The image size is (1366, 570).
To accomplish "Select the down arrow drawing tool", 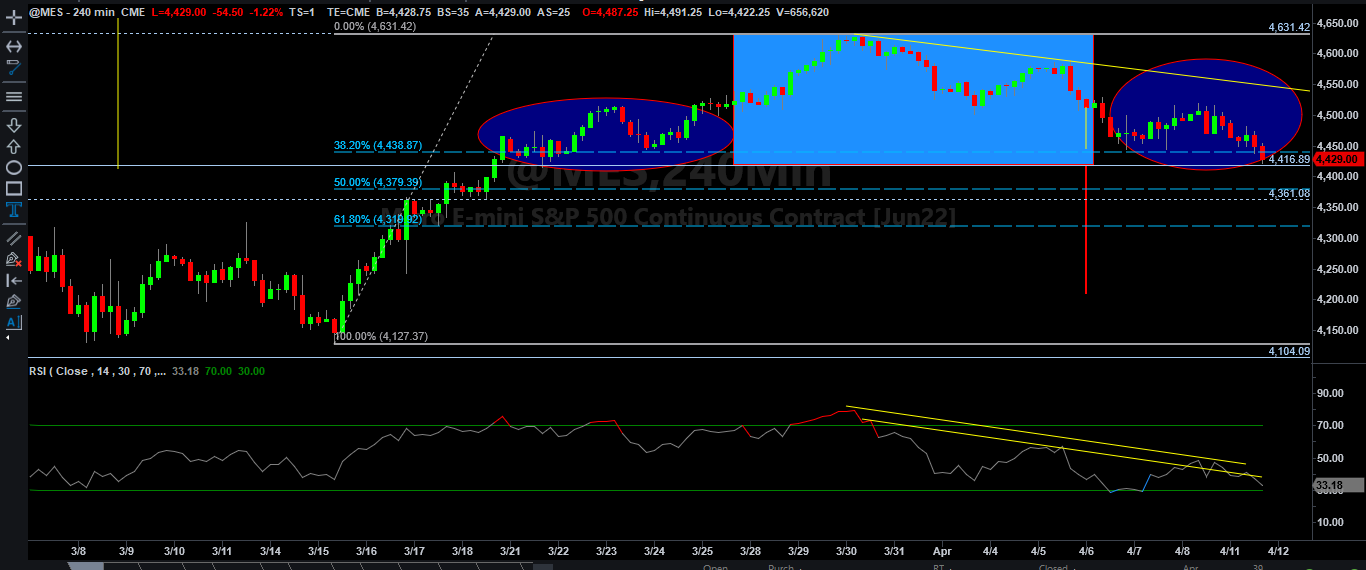I will pyautogui.click(x=14, y=125).
